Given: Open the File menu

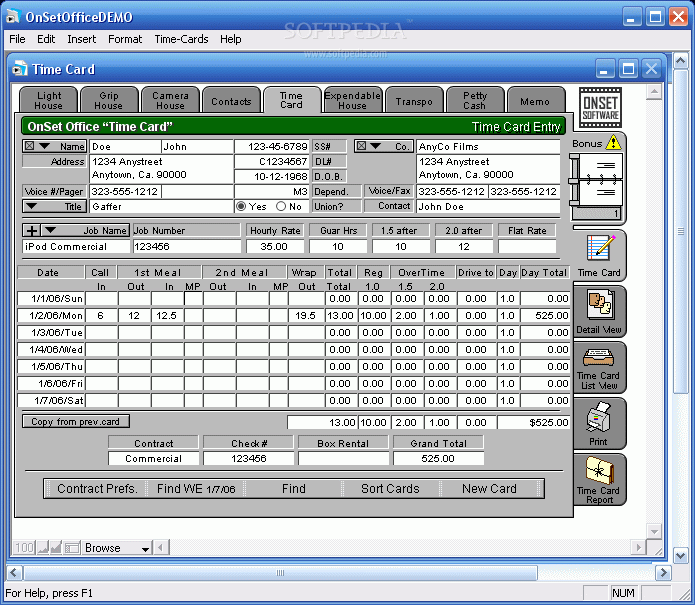Looking at the screenshot, I should pyautogui.click(x=17, y=39).
